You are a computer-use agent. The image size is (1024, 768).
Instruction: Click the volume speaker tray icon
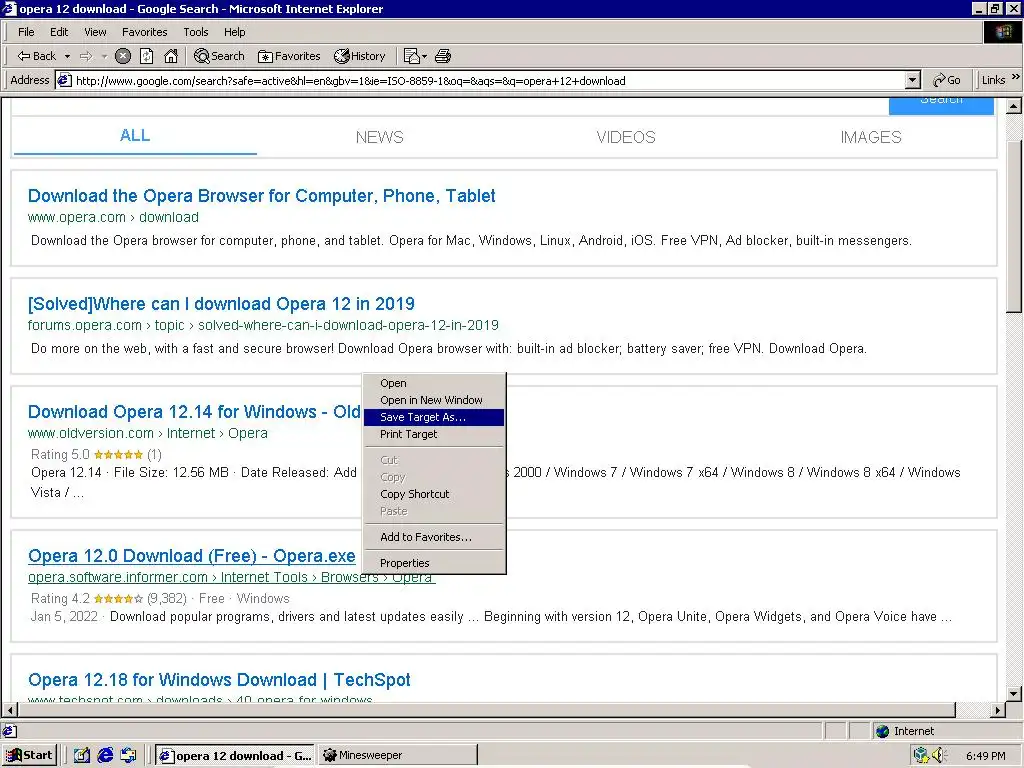pyautogui.click(x=939, y=755)
